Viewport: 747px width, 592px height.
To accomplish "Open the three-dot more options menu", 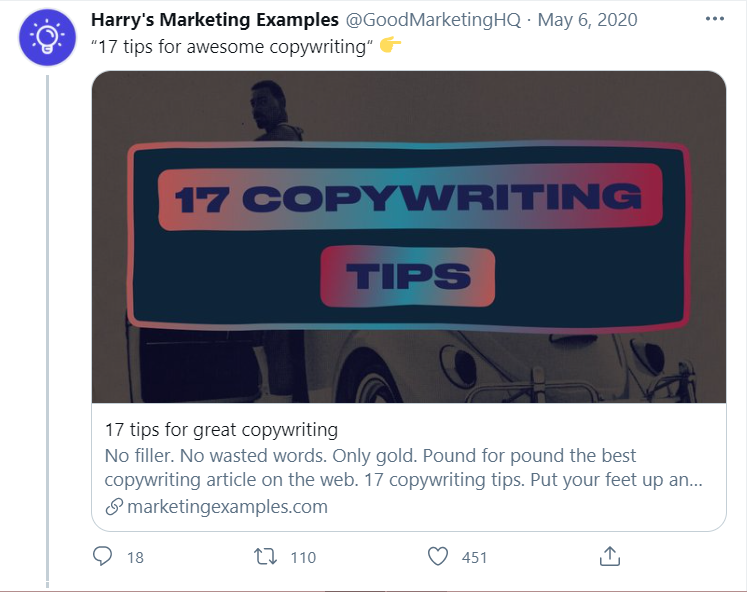I will tap(715, 19).
